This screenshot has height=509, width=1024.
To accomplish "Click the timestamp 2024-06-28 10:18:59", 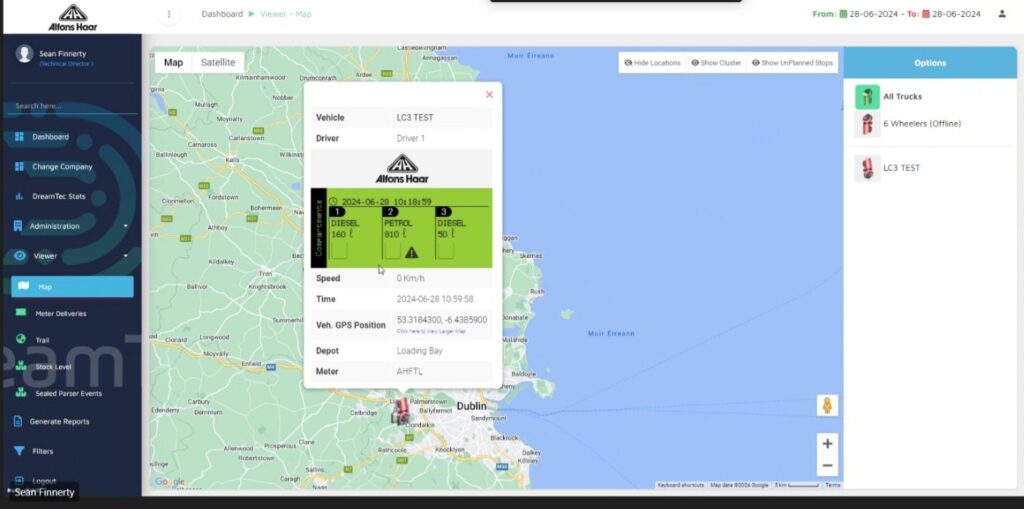I will pyautogui.click(x=387, y=202).
